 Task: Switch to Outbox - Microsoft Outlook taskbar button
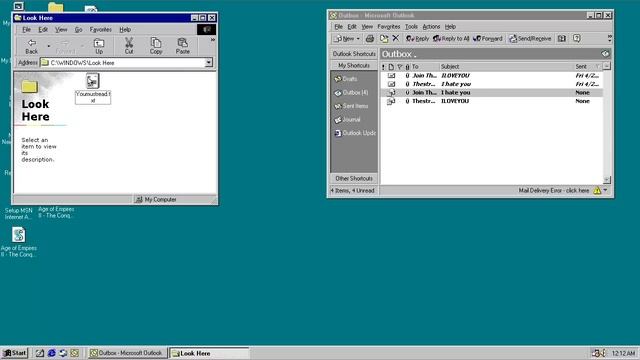128,353
